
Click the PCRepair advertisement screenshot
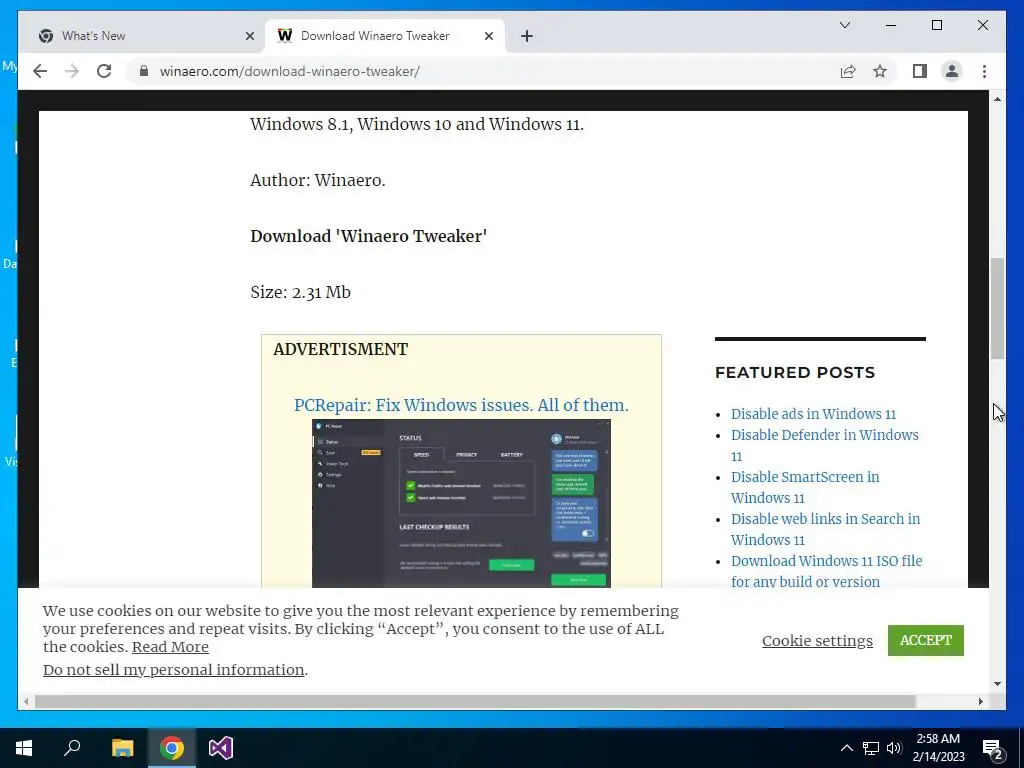[461, 504]
